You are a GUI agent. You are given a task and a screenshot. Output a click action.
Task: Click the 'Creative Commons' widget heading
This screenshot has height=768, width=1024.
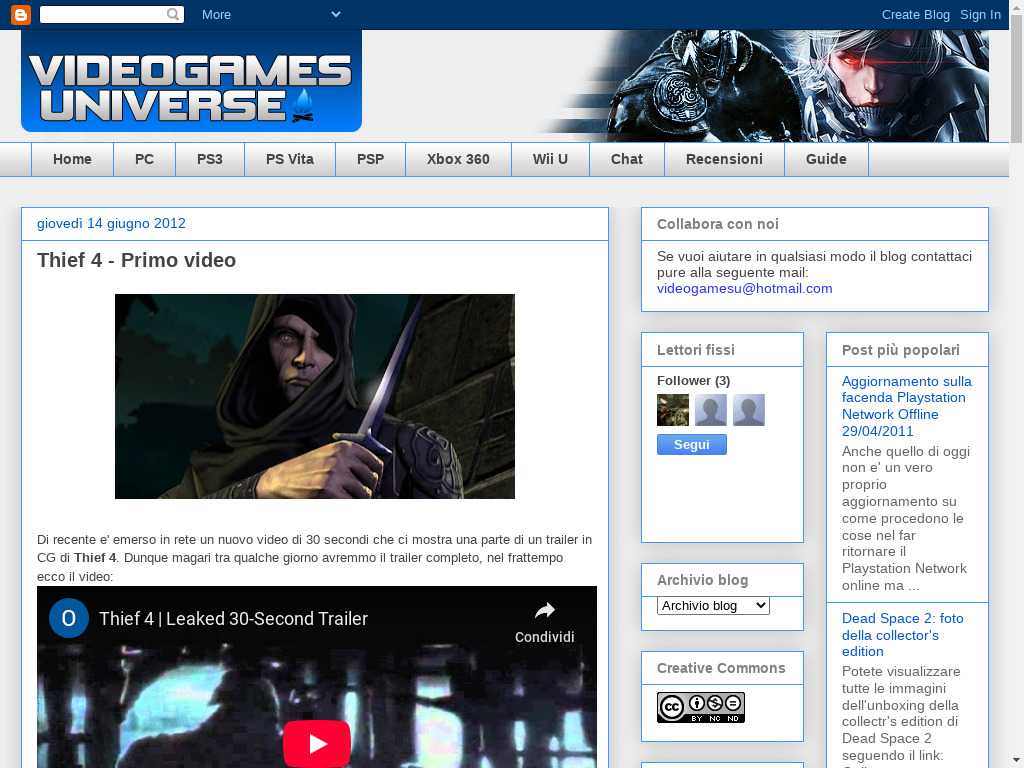click(x=721, y=668)
